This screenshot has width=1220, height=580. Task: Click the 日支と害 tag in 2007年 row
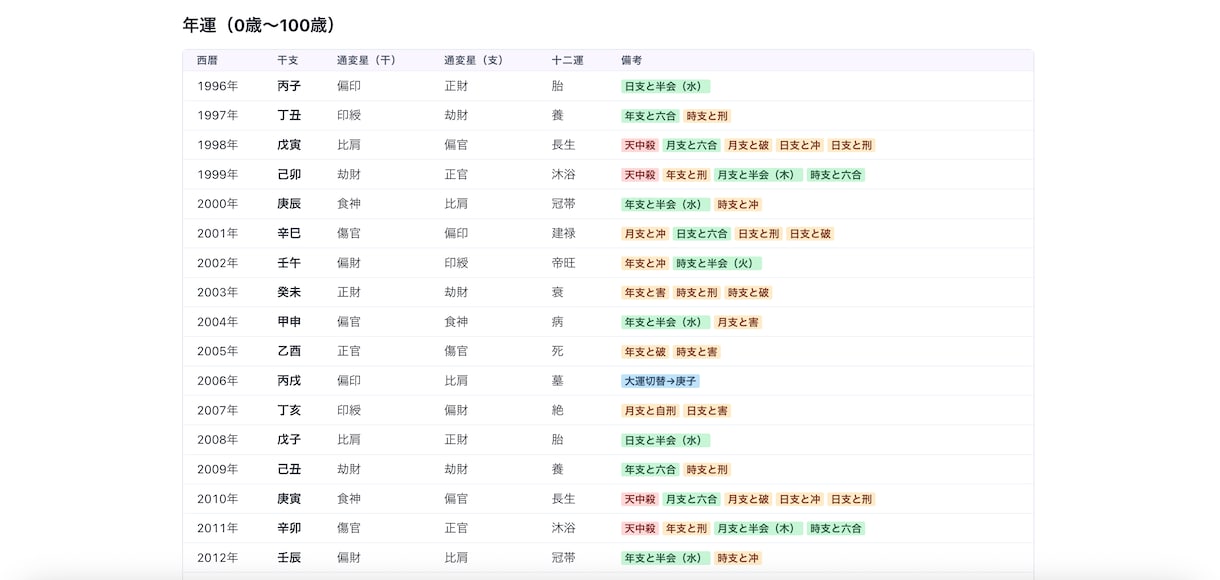[707, 411]
